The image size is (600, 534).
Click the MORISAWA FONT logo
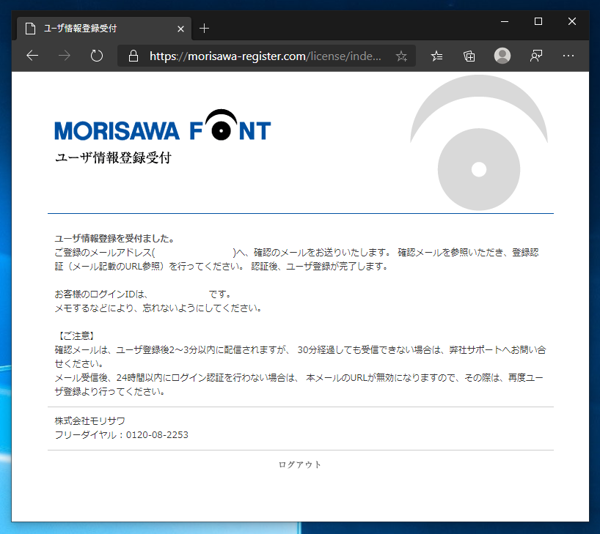[163, 125]
